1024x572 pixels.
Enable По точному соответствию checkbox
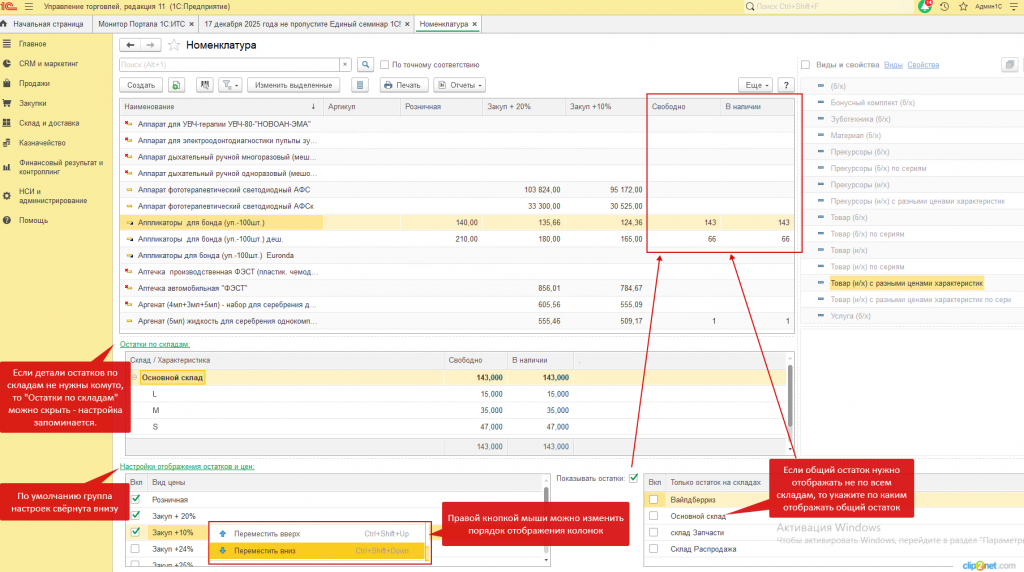tap(385, 65)
